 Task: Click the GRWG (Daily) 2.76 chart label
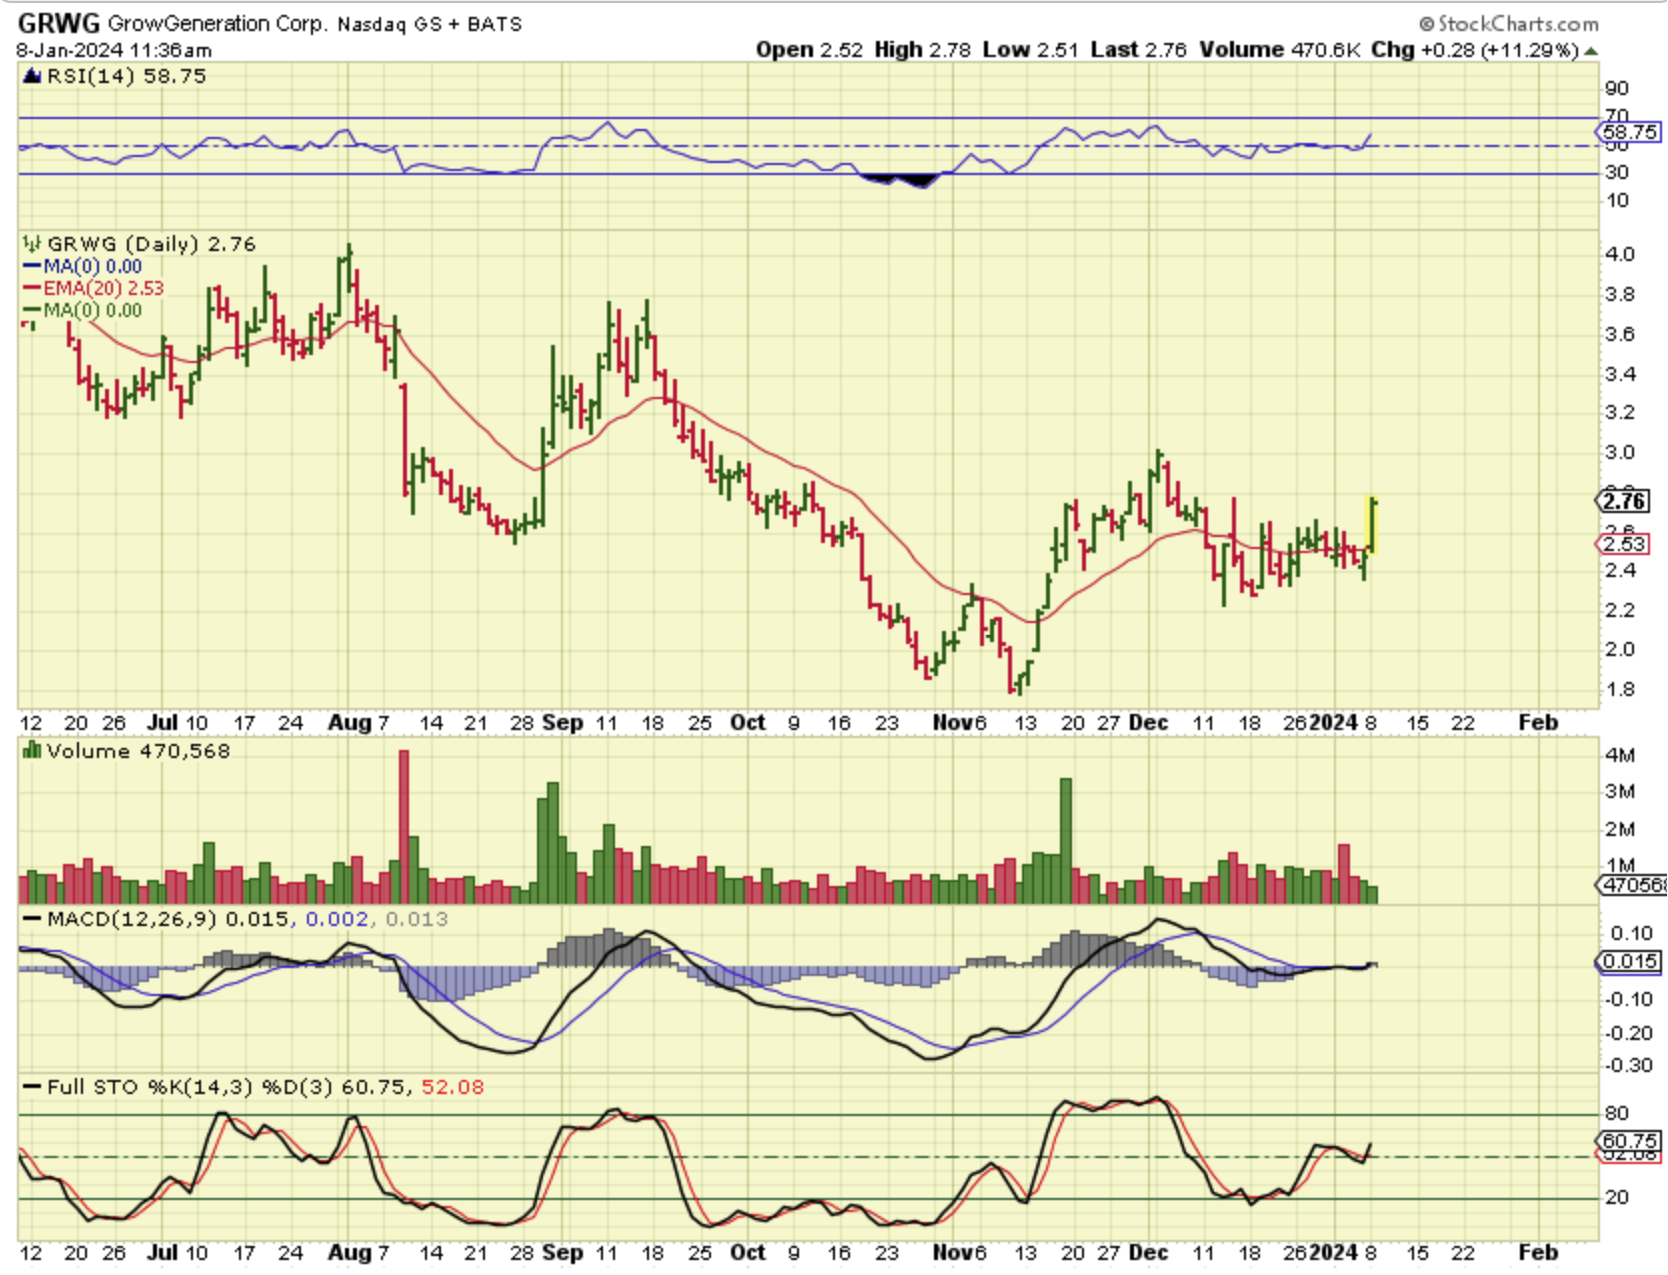click(x=151, y=244)
